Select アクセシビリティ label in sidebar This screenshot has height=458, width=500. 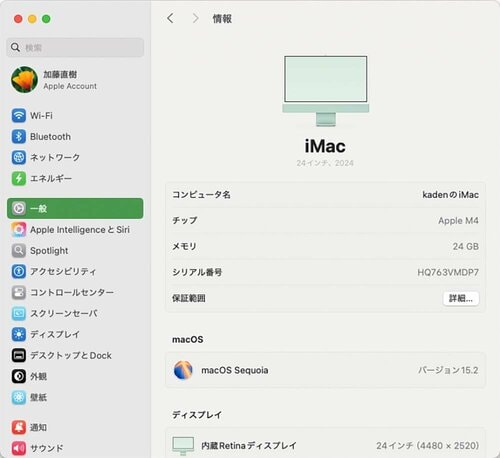coord(63,271)
